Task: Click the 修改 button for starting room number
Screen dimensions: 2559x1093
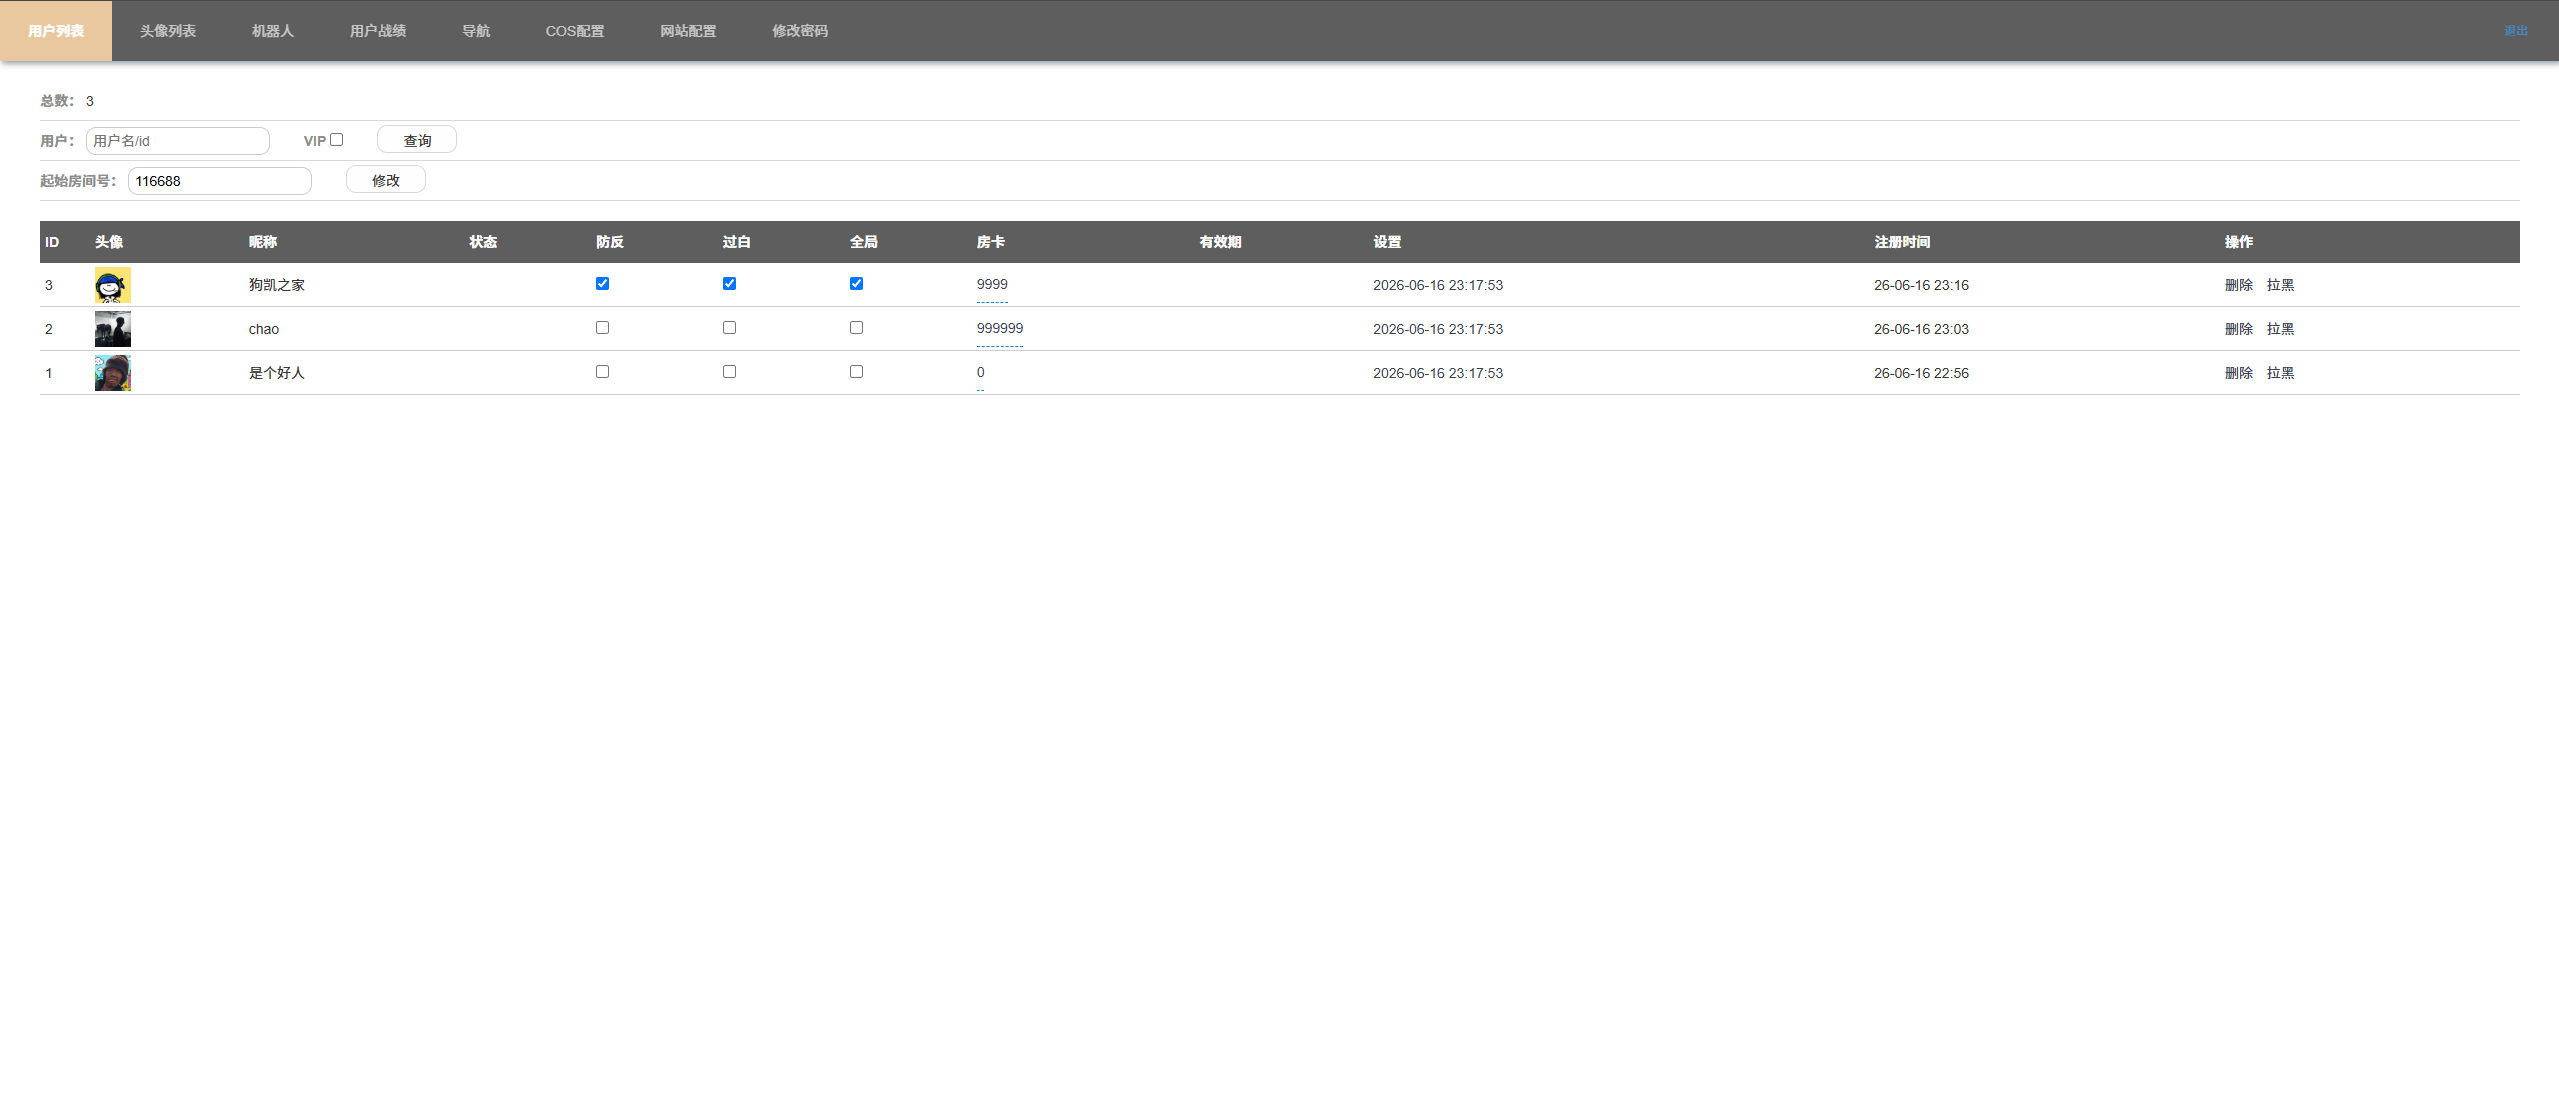Action: 386,180
